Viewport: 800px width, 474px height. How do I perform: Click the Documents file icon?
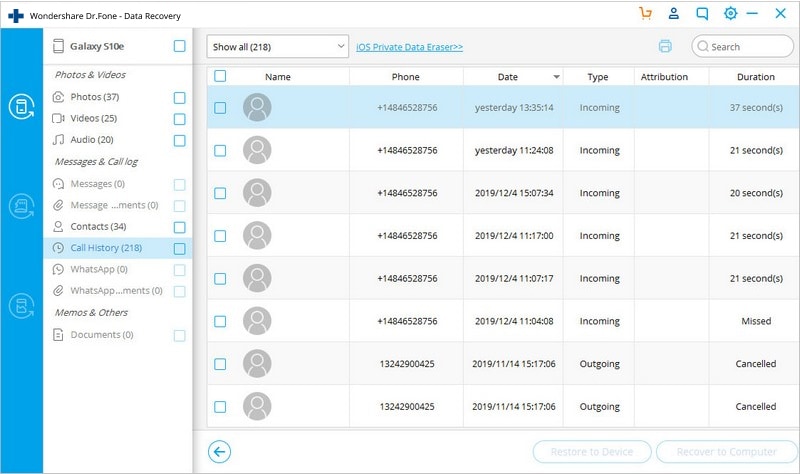58,335
